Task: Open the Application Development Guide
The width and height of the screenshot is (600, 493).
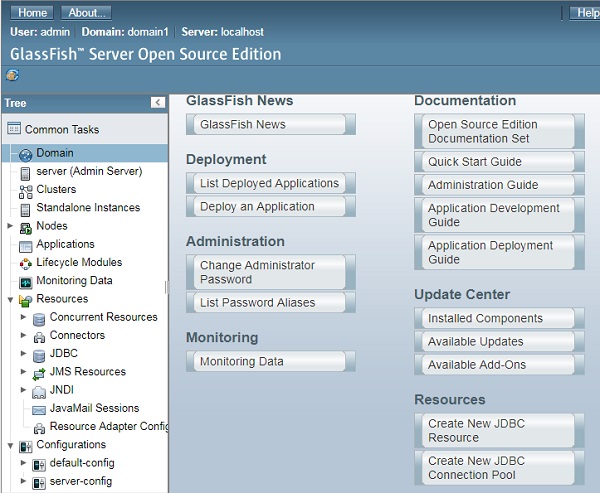Action: (x=499, y=215)
